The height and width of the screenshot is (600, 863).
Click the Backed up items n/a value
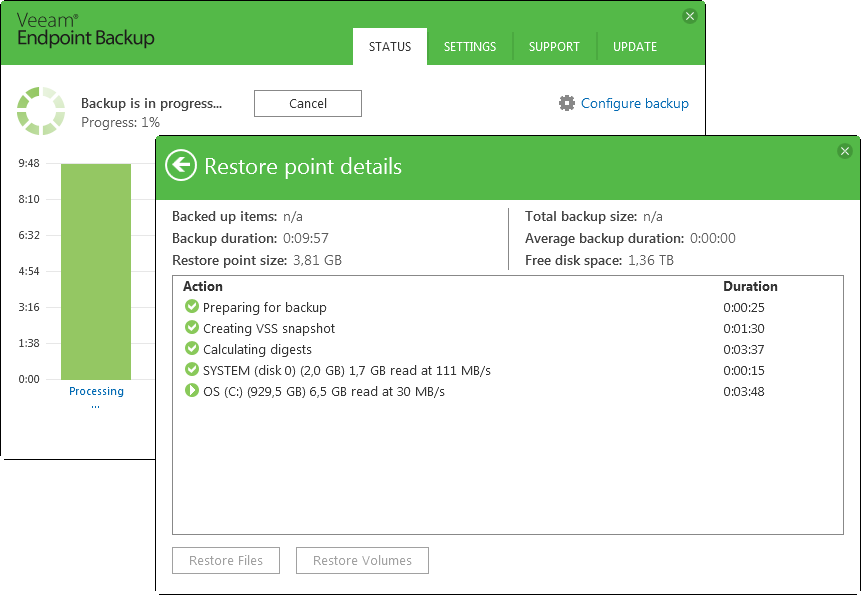(292, 216)
